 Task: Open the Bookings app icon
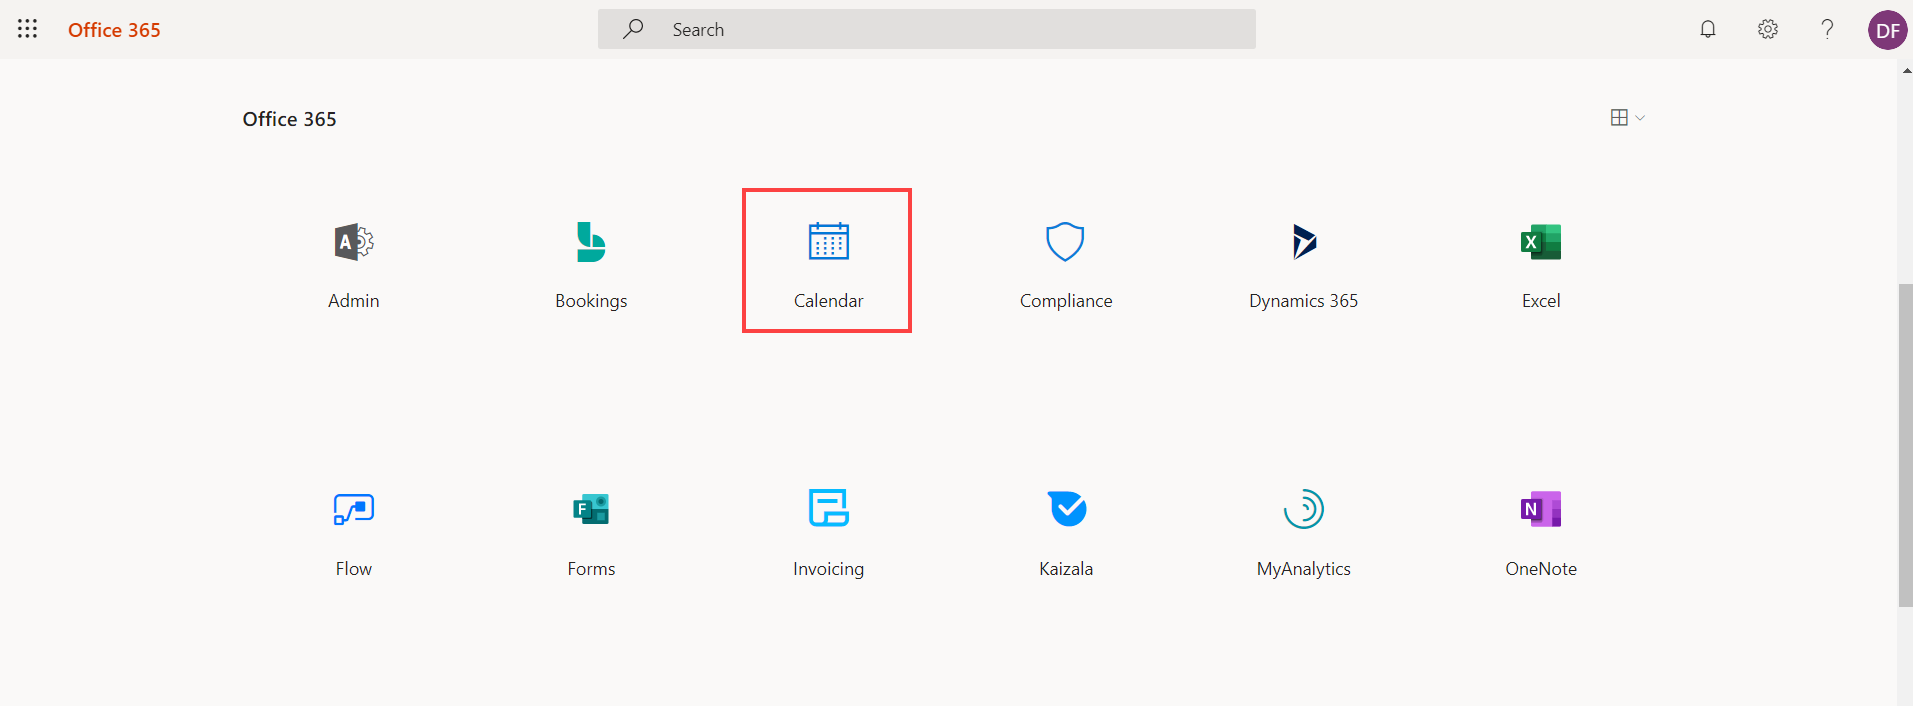[591, 242]
